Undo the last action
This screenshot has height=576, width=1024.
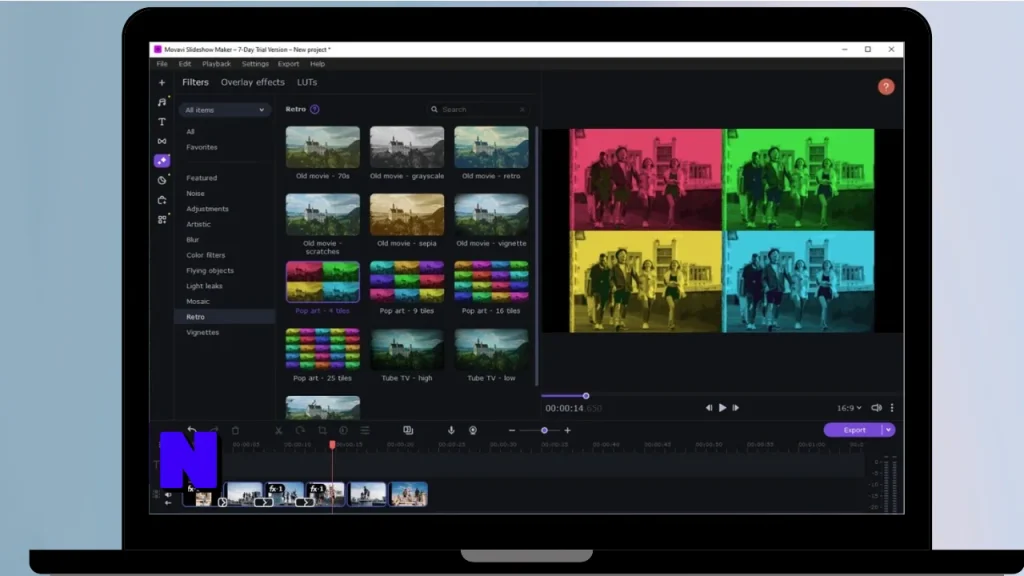click(x=191, y=430)
